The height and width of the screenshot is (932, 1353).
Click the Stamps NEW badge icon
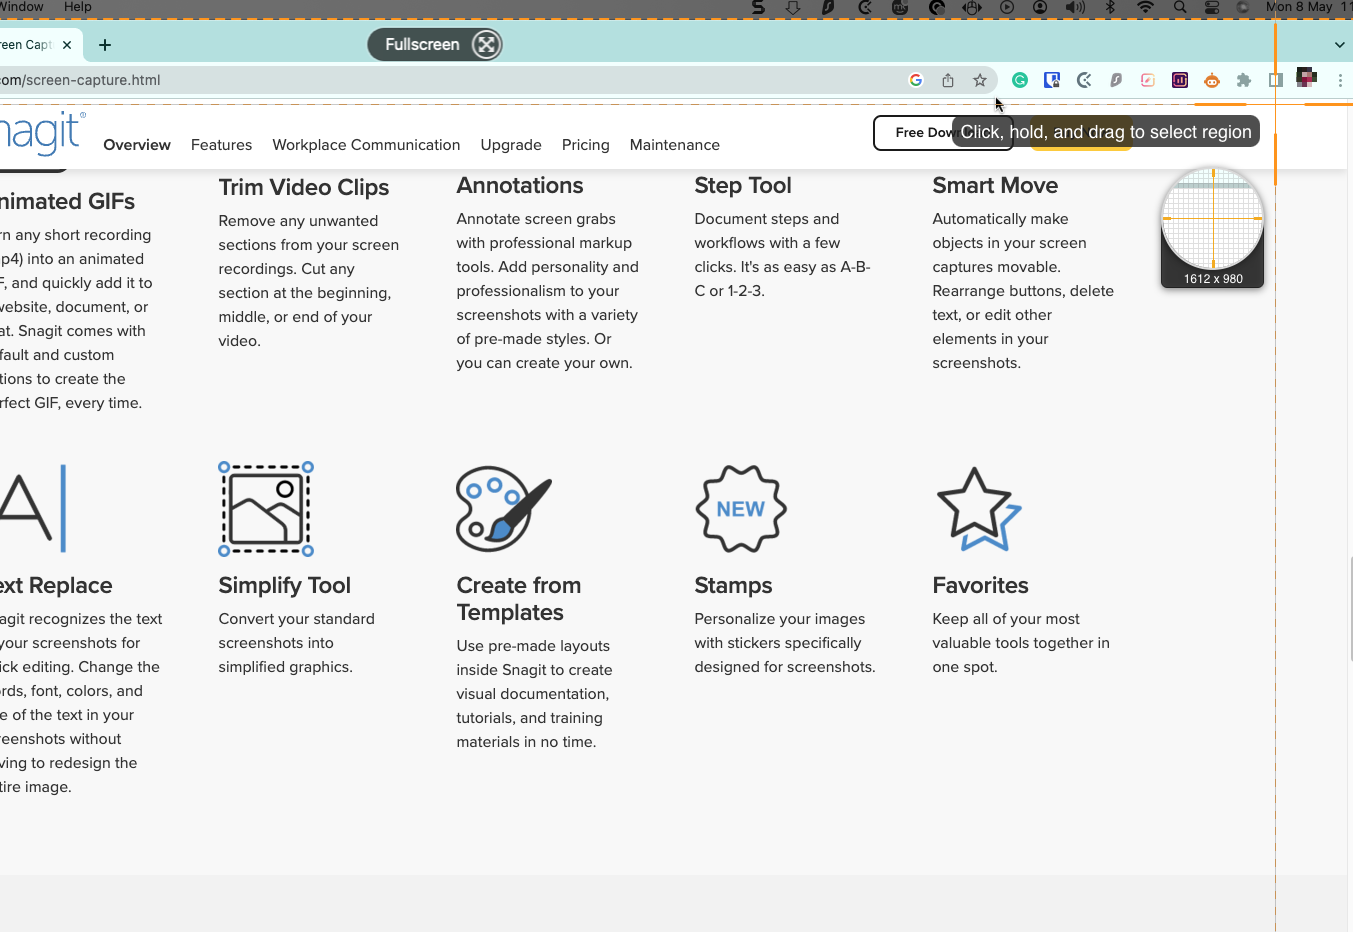(741, 509)
